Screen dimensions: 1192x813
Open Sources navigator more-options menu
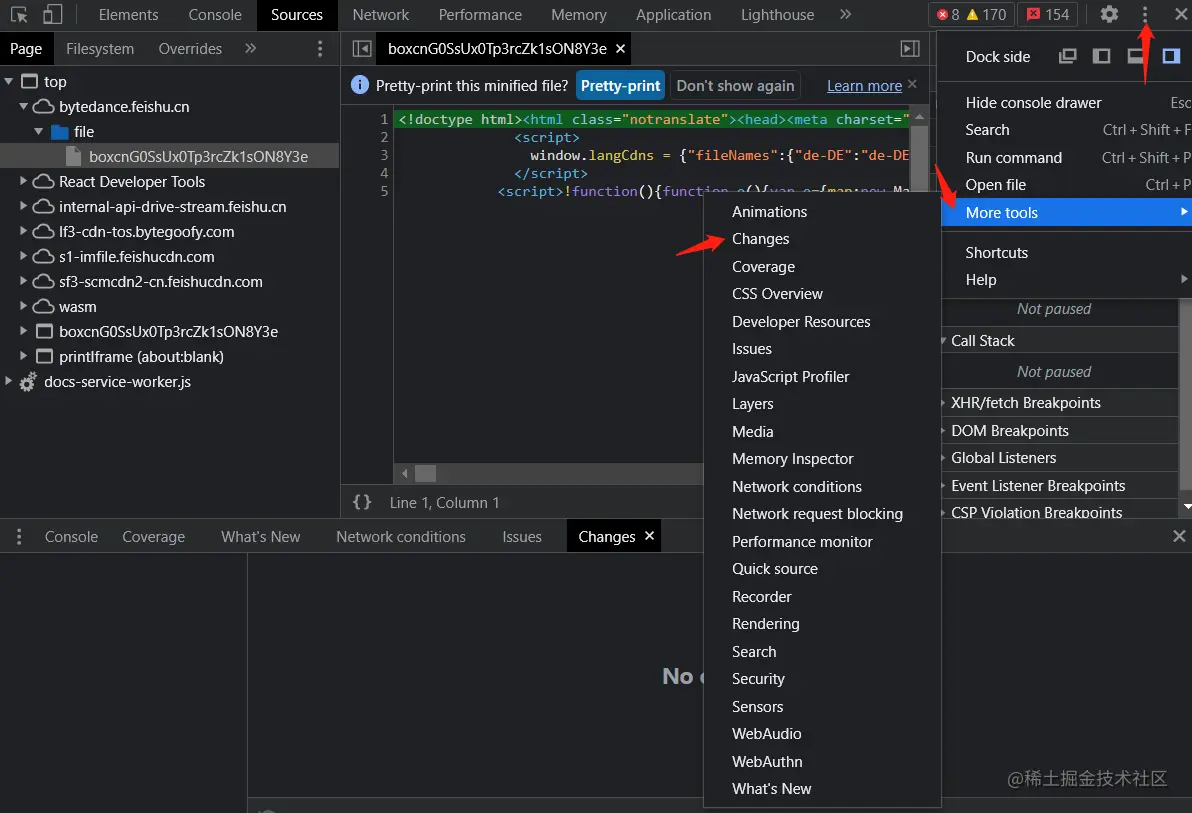click(320, 49)
